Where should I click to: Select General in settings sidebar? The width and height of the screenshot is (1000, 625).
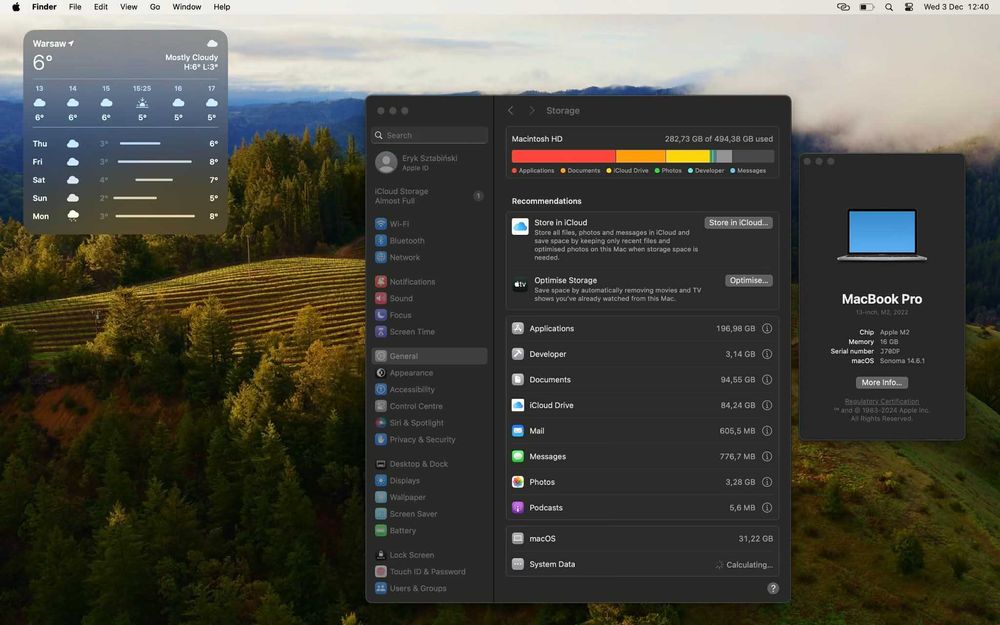[x=429, y=356]
